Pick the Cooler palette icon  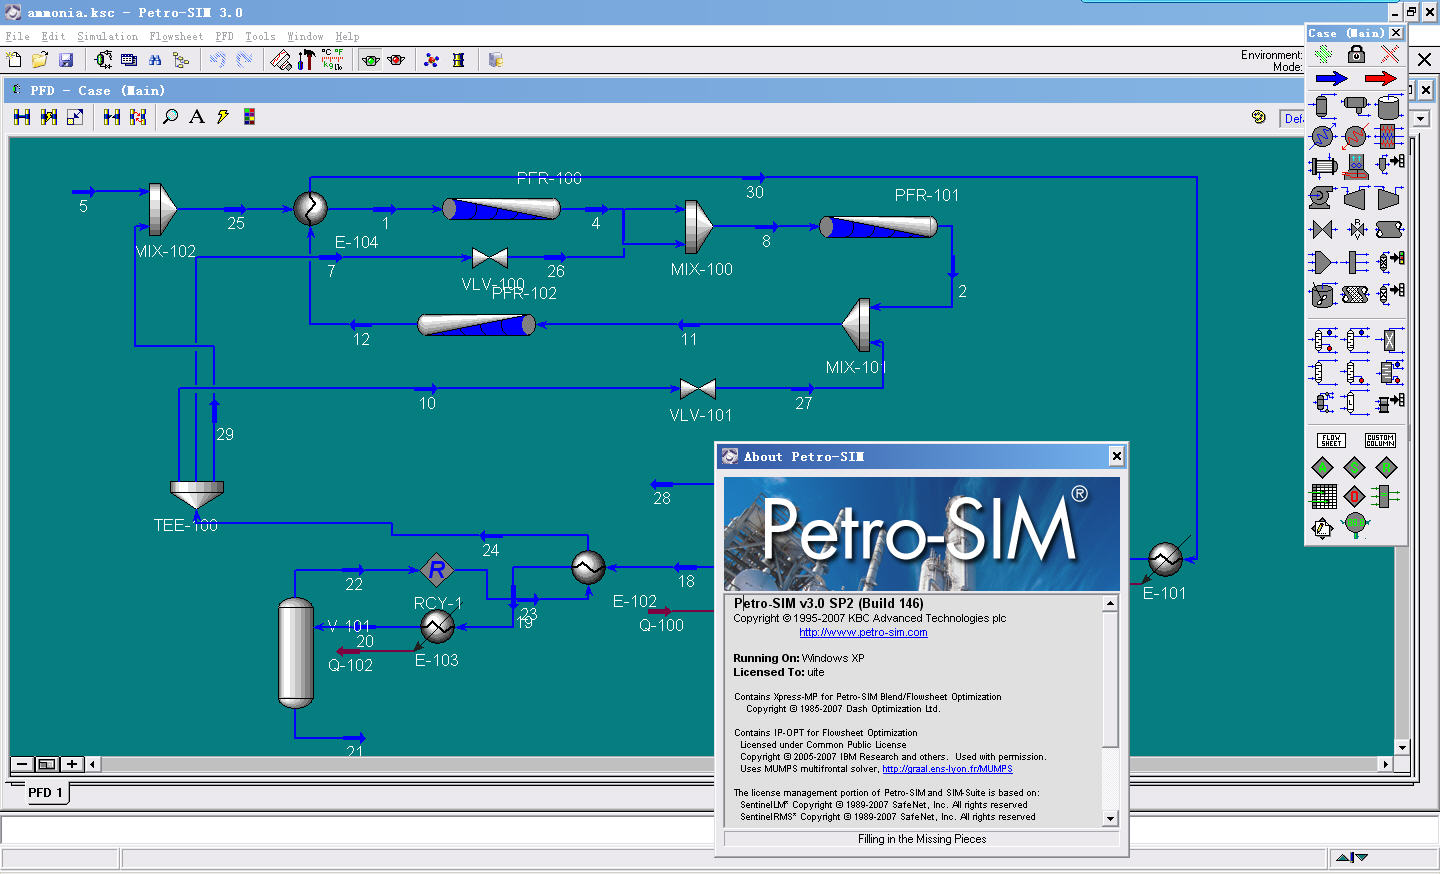click(x=1322, y=136)
